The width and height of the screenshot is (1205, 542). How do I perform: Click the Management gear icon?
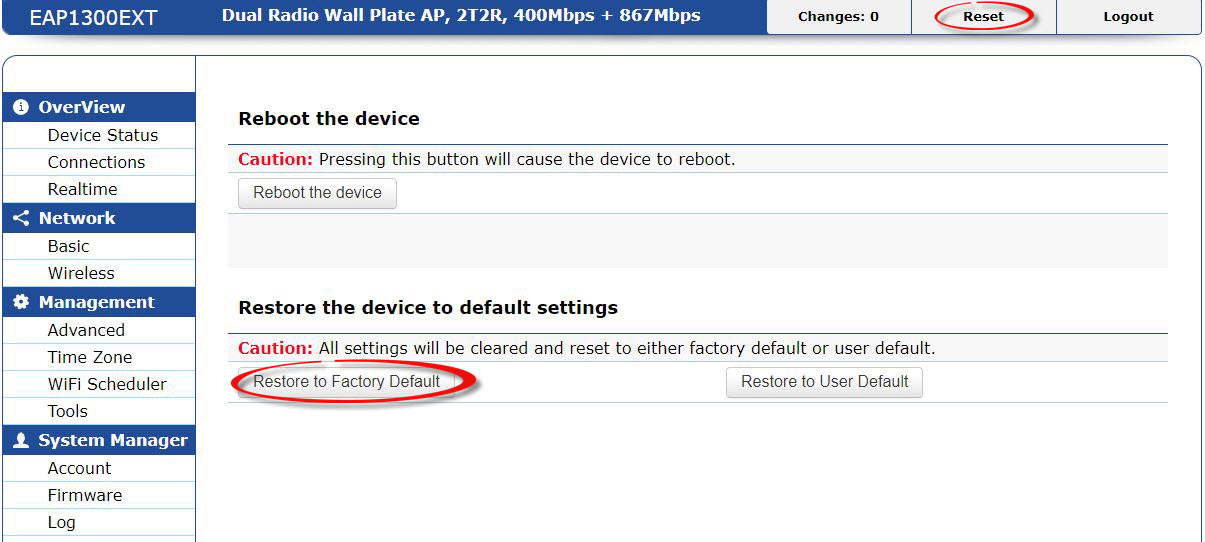(x=21, y=302)
